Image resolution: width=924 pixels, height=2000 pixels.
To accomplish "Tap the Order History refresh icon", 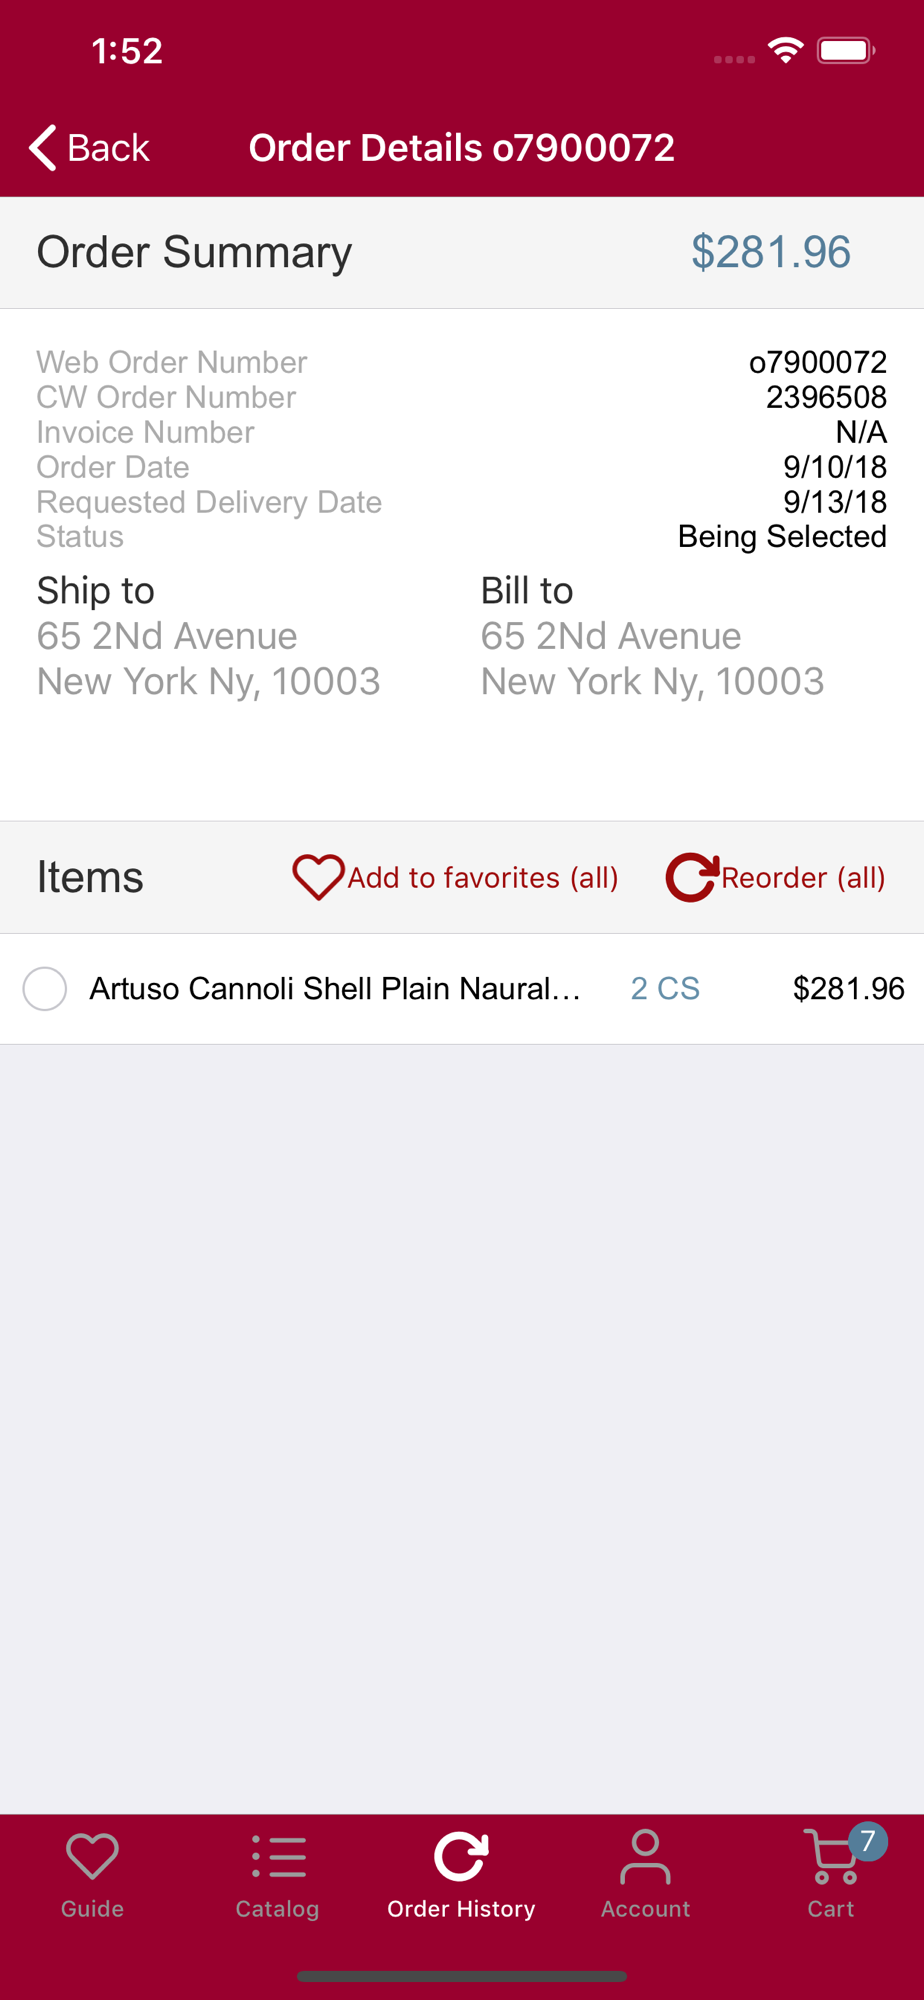I will pyautogui.click(x=461, y=1856).
